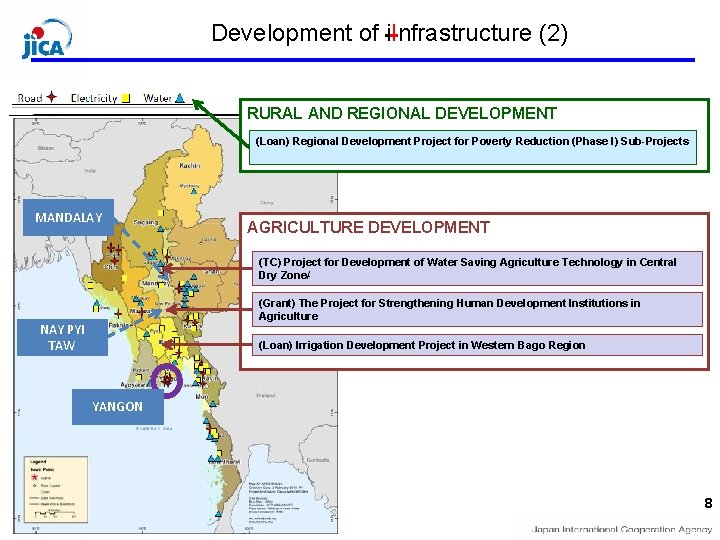Viewport: 720px width, 540px height.
Task: Click the Road legend label
Action: coord(30,98)
